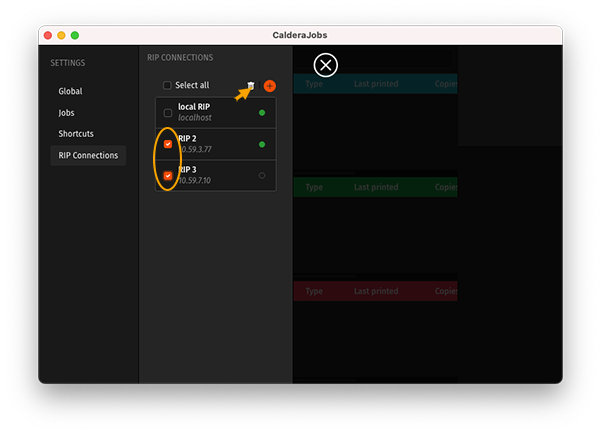Check the local RIP checkbox
This screenshot has width=600, height=433.
click(168, 113)
